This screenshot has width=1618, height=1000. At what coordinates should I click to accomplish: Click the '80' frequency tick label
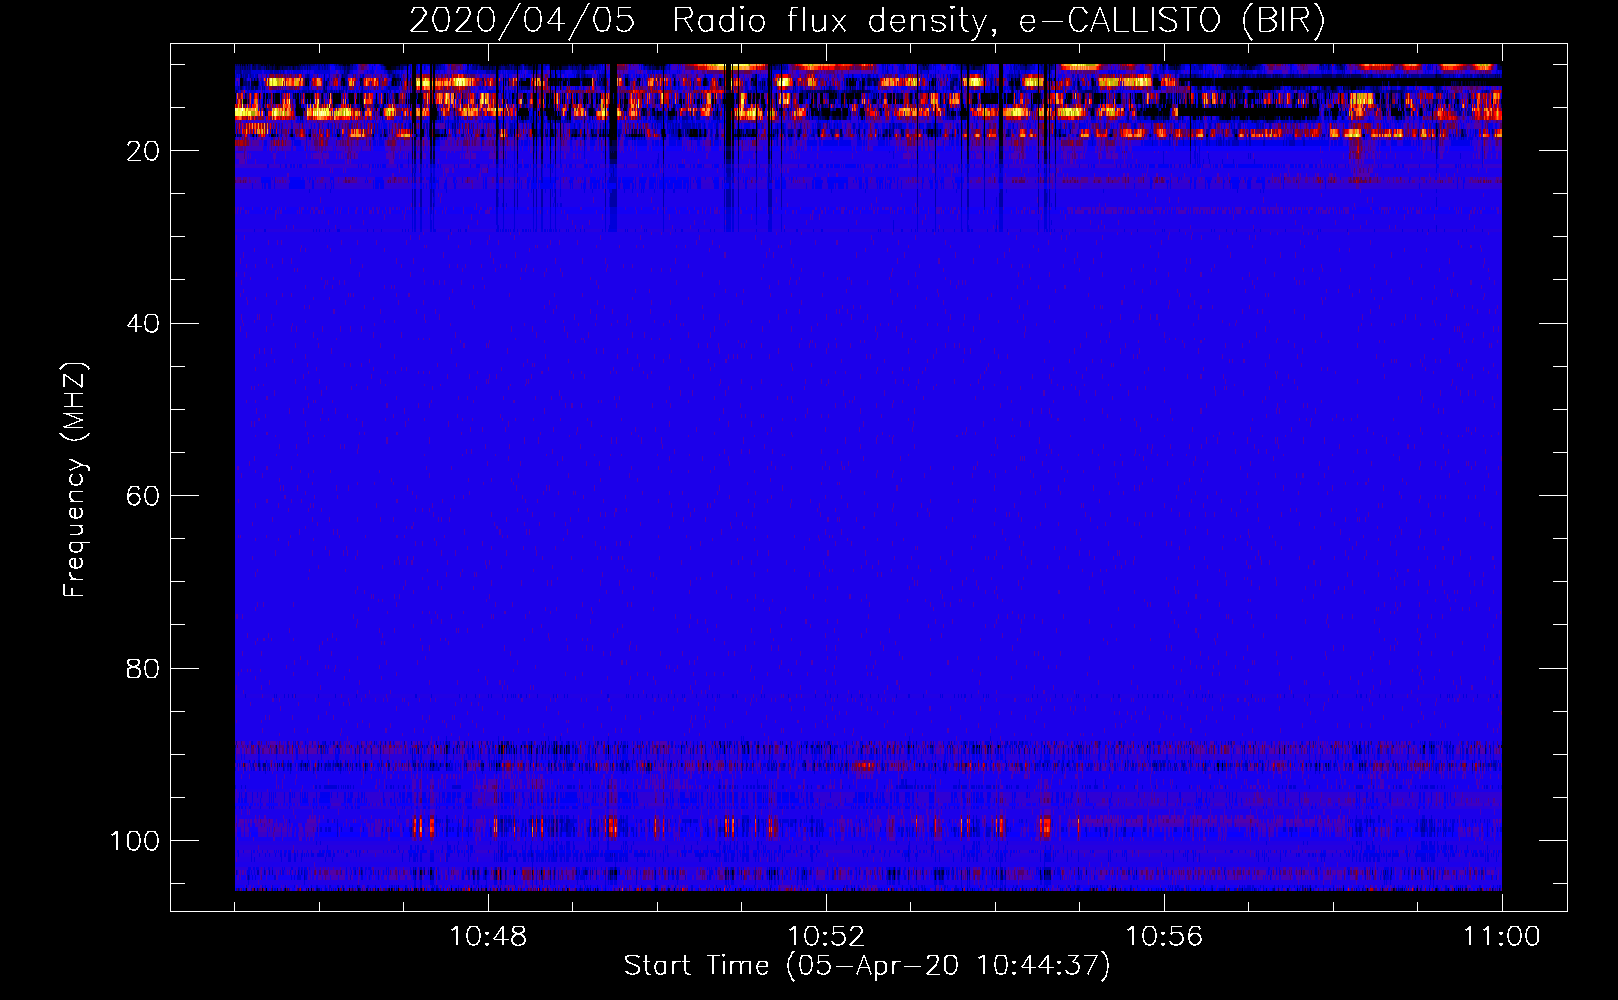pos(143,668)
